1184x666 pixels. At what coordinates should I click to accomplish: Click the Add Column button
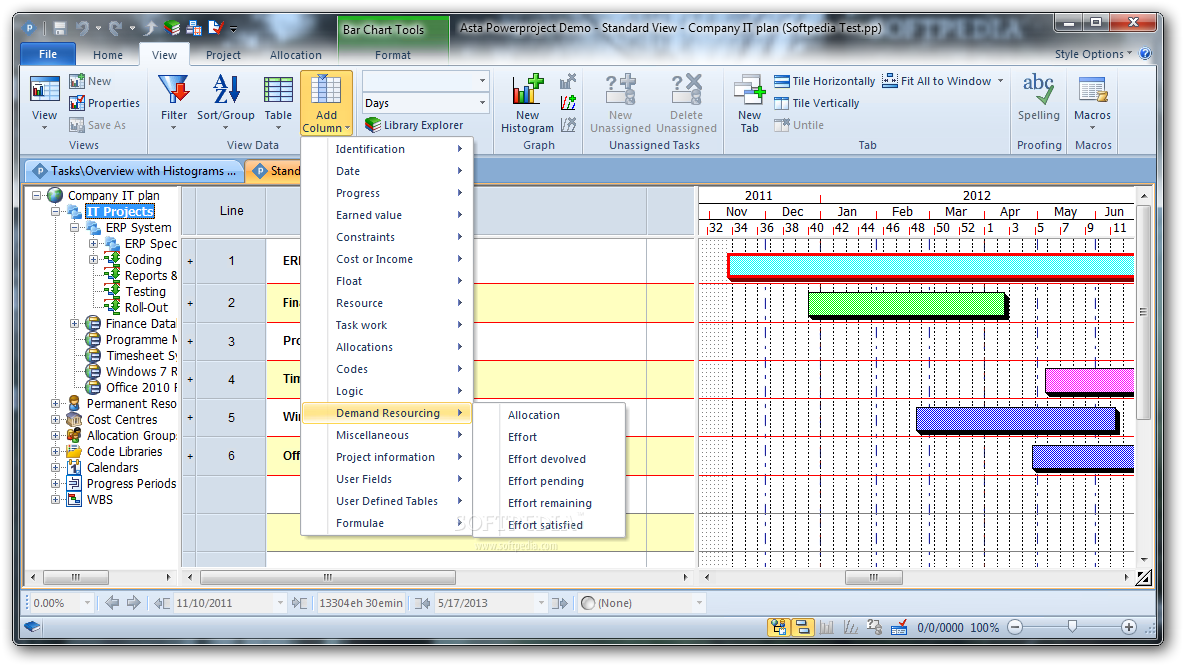point(326,103)
